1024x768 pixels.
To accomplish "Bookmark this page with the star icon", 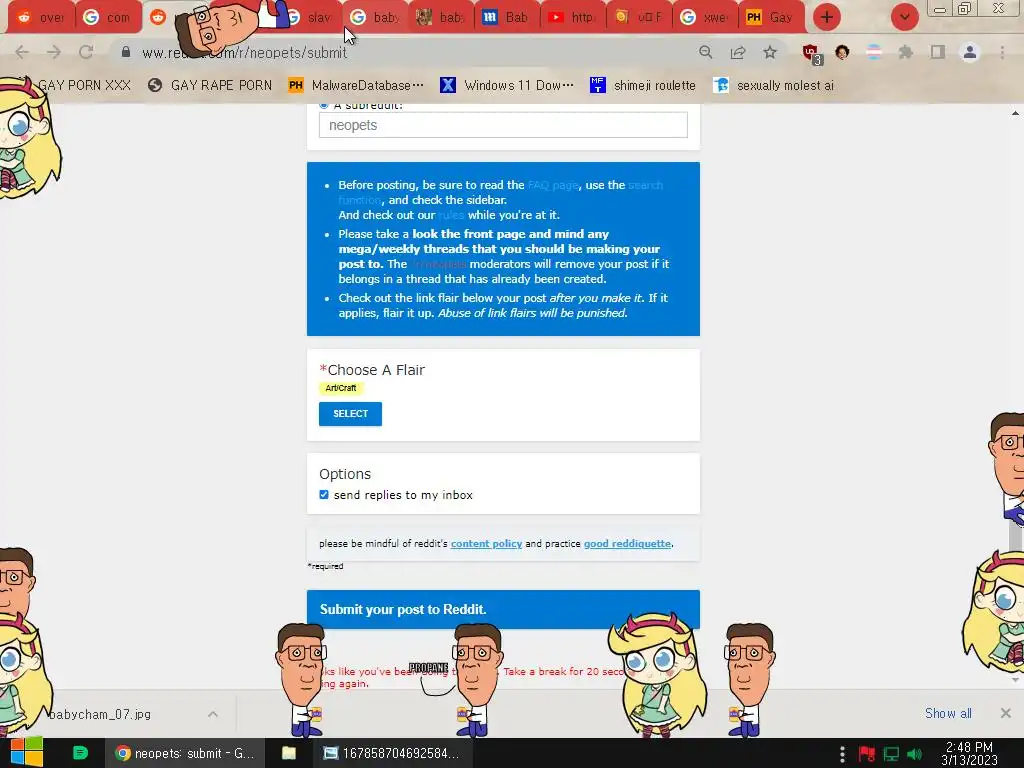I will coord(770,52).
